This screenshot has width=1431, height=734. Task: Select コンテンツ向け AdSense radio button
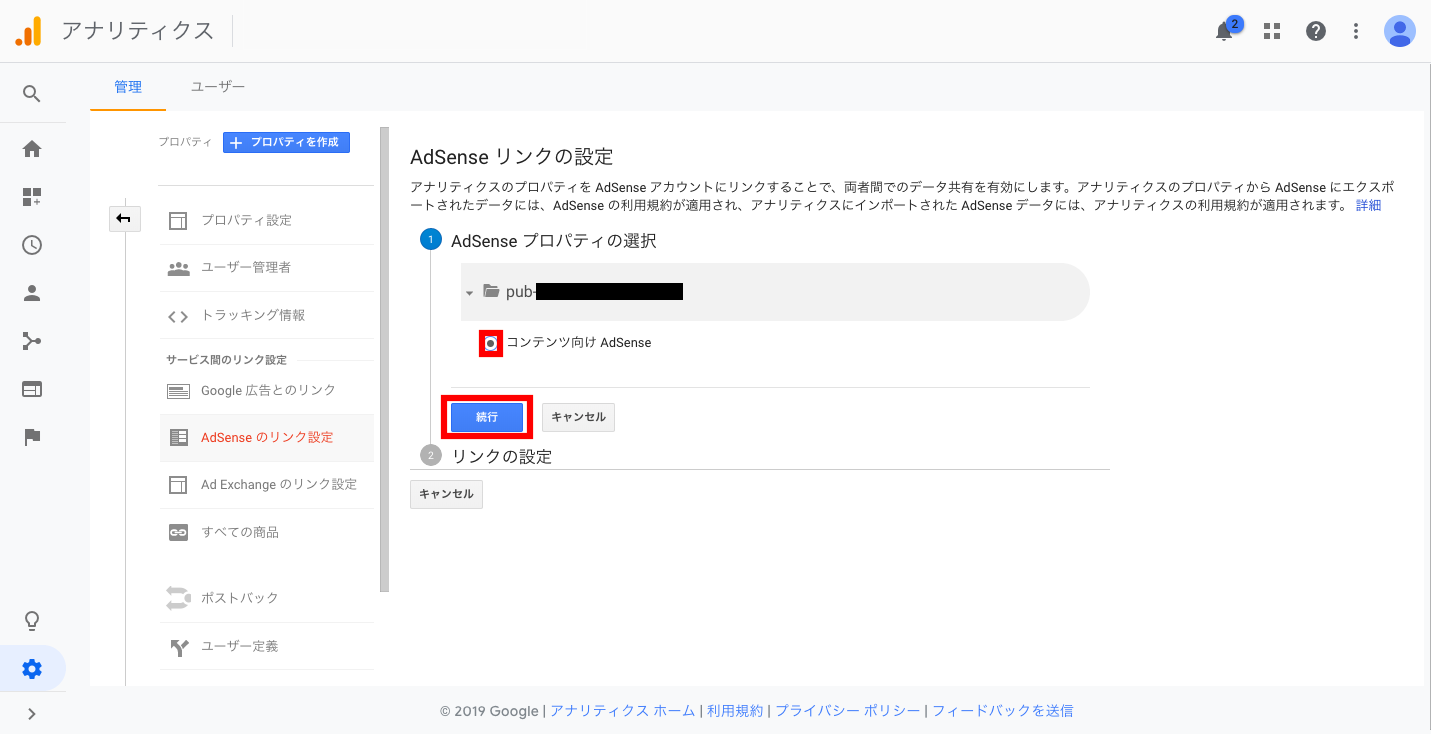click(x=491, y=343)
